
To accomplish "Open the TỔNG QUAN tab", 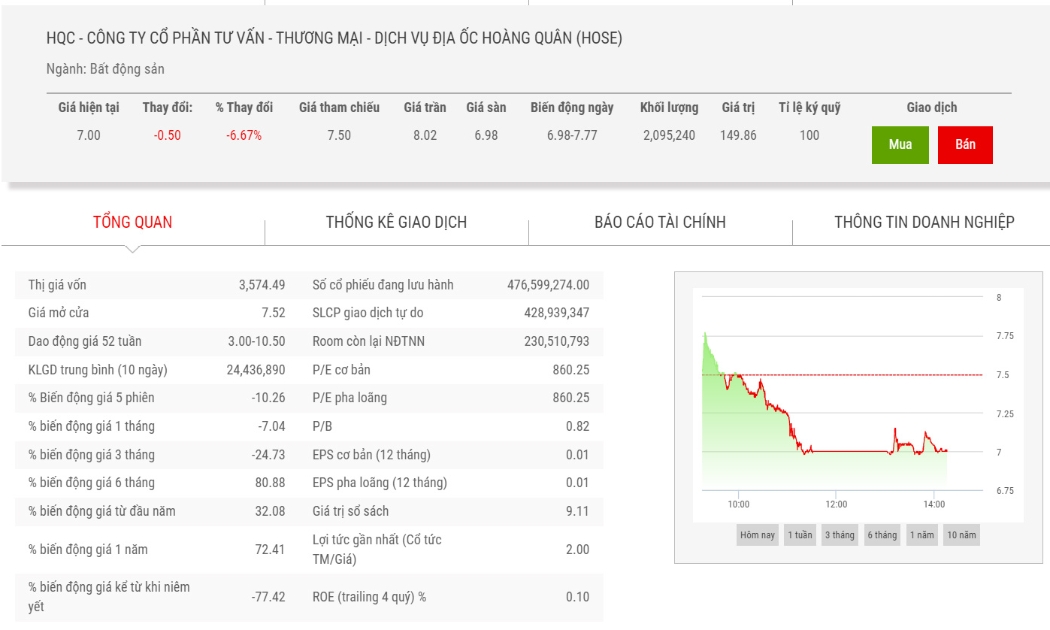I will pos(133,222).
